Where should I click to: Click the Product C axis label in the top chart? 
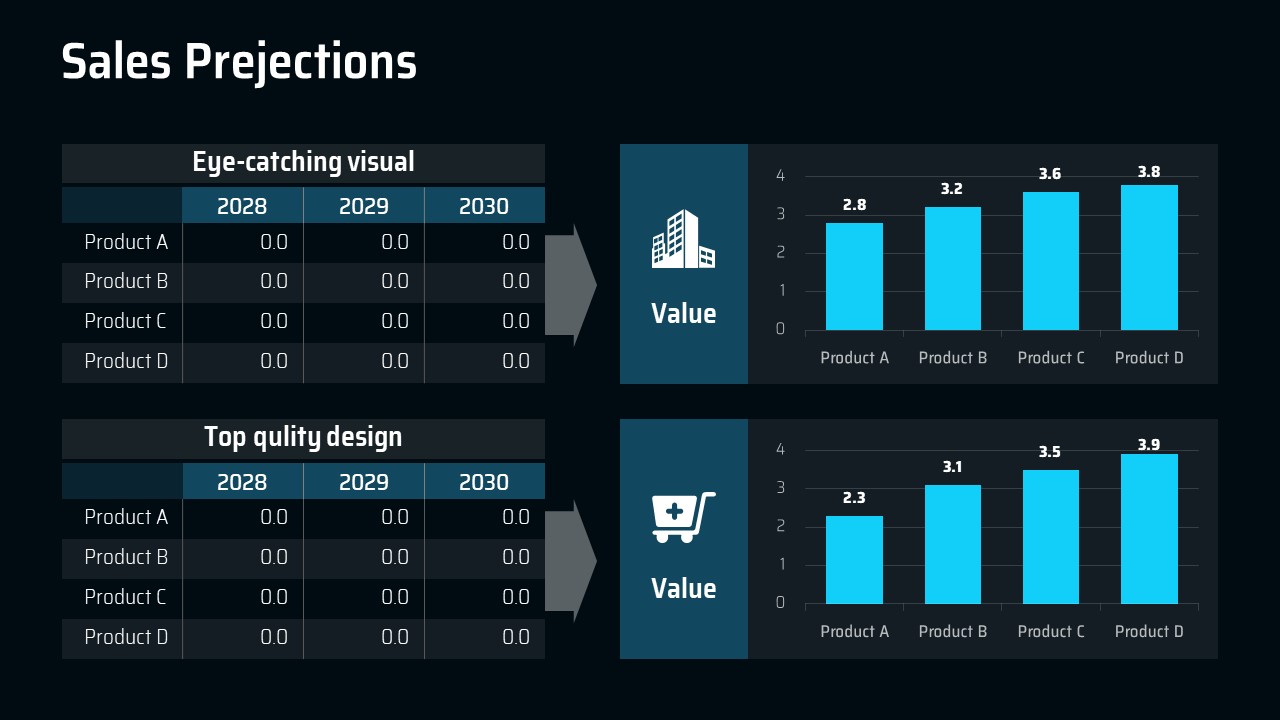[x=1051, y=358]
